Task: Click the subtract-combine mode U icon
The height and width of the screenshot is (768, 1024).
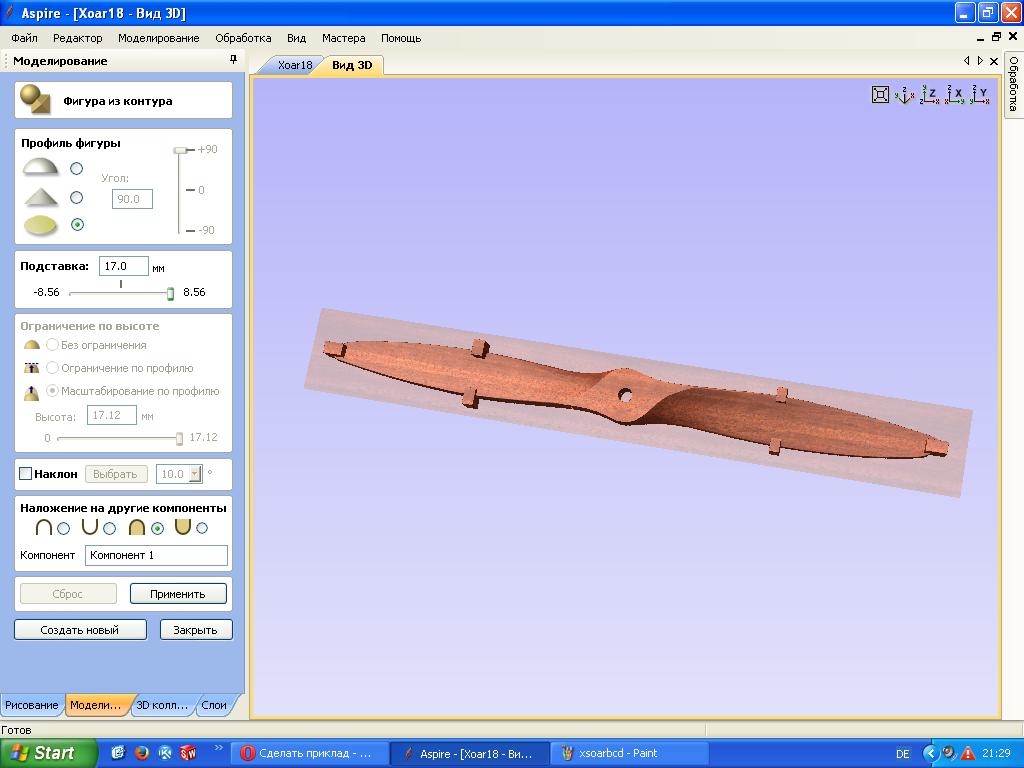Action: [90, 527]
